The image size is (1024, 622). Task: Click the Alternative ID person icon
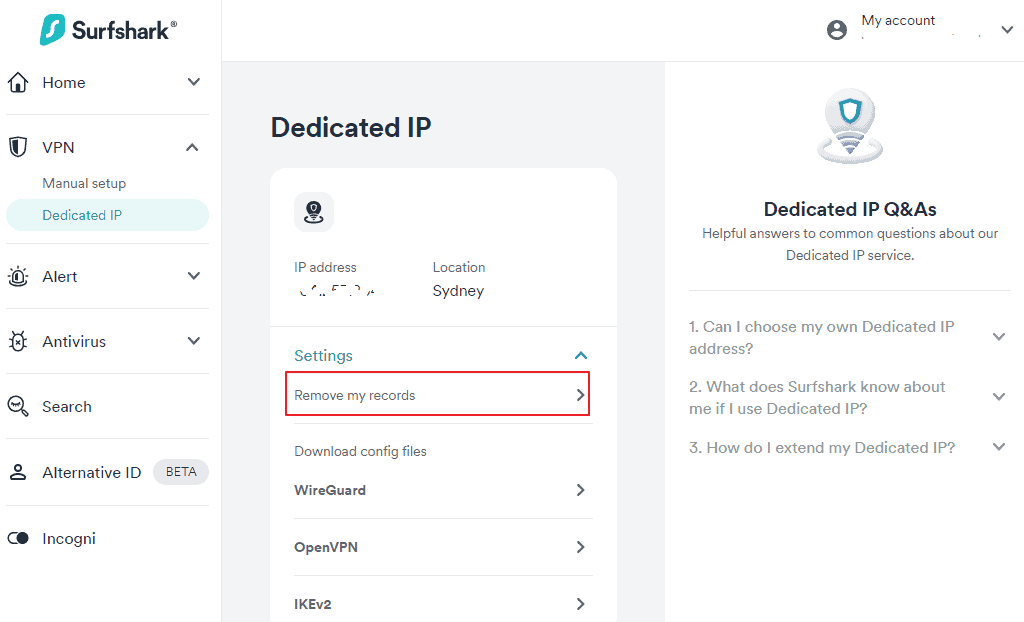click(x=18, y=472)
